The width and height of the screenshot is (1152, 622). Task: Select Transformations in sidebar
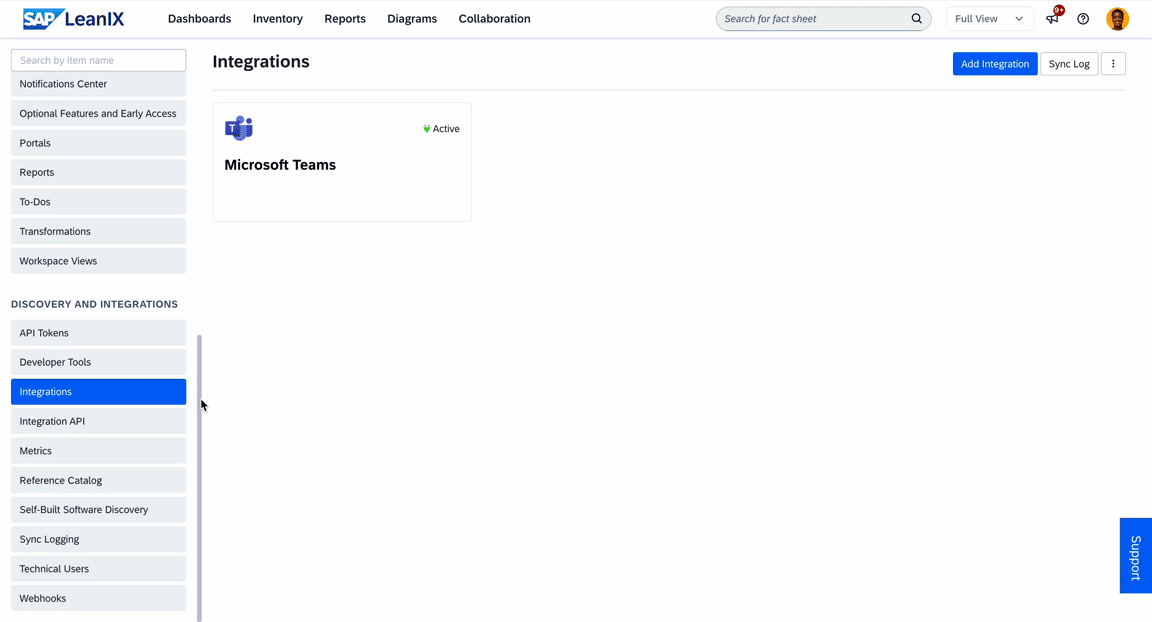click(98, 231)
